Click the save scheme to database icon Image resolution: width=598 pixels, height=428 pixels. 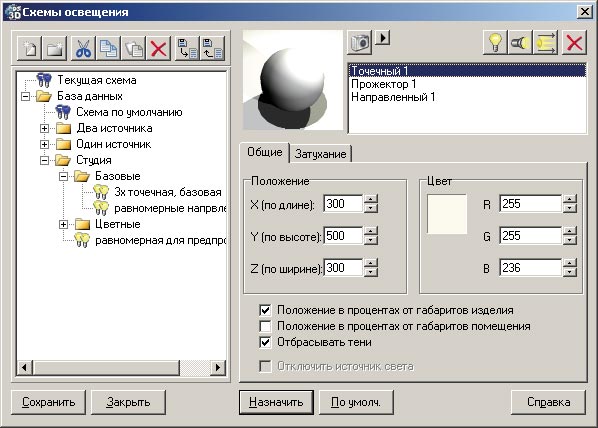point(187,49)
